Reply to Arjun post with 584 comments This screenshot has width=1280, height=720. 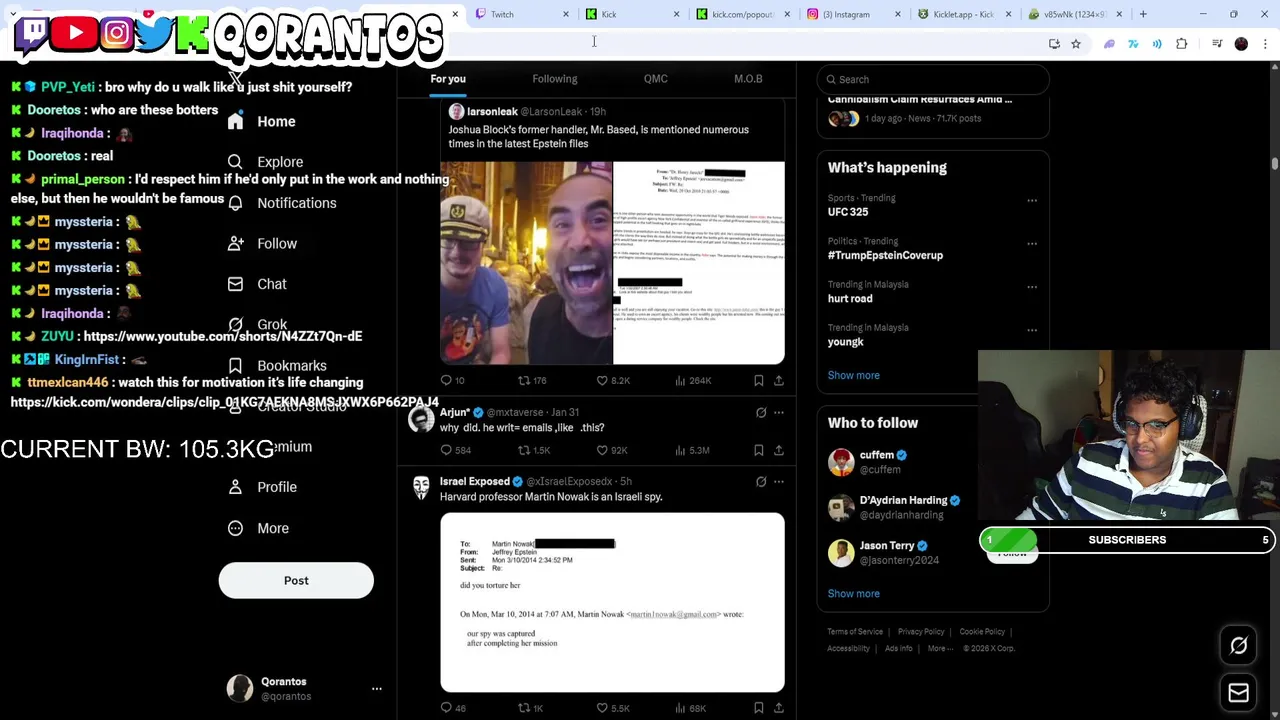(455, 450)
